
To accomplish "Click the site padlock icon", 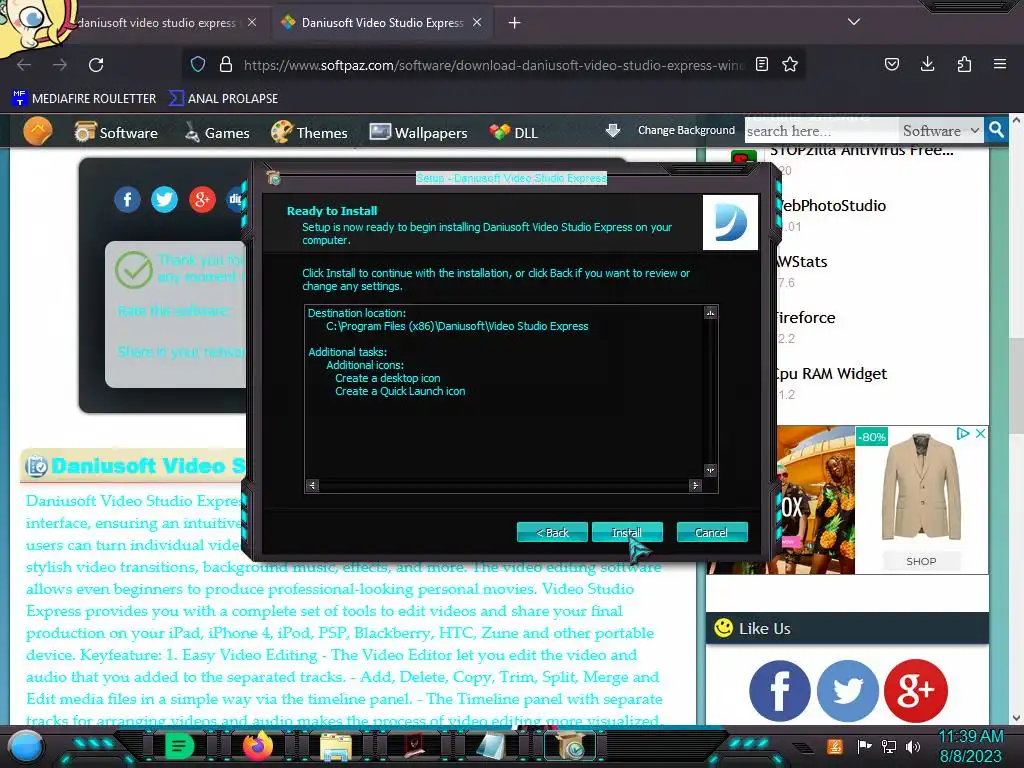I will click(x=226, y=64).
